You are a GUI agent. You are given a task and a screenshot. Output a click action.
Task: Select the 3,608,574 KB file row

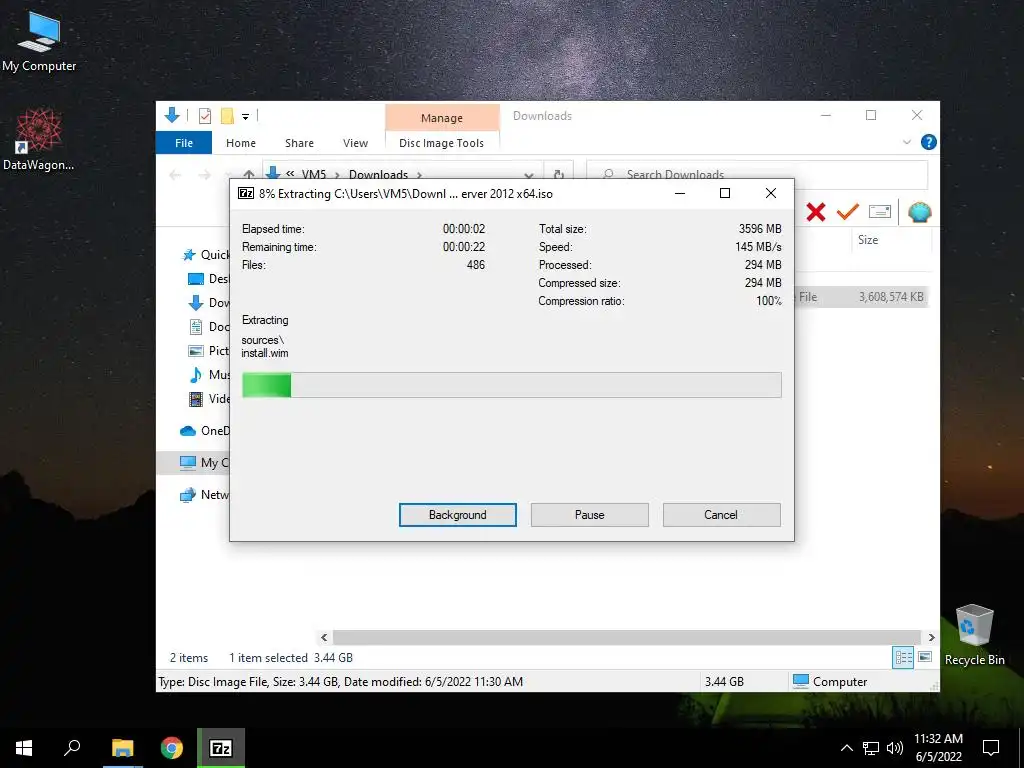(862, 296)
